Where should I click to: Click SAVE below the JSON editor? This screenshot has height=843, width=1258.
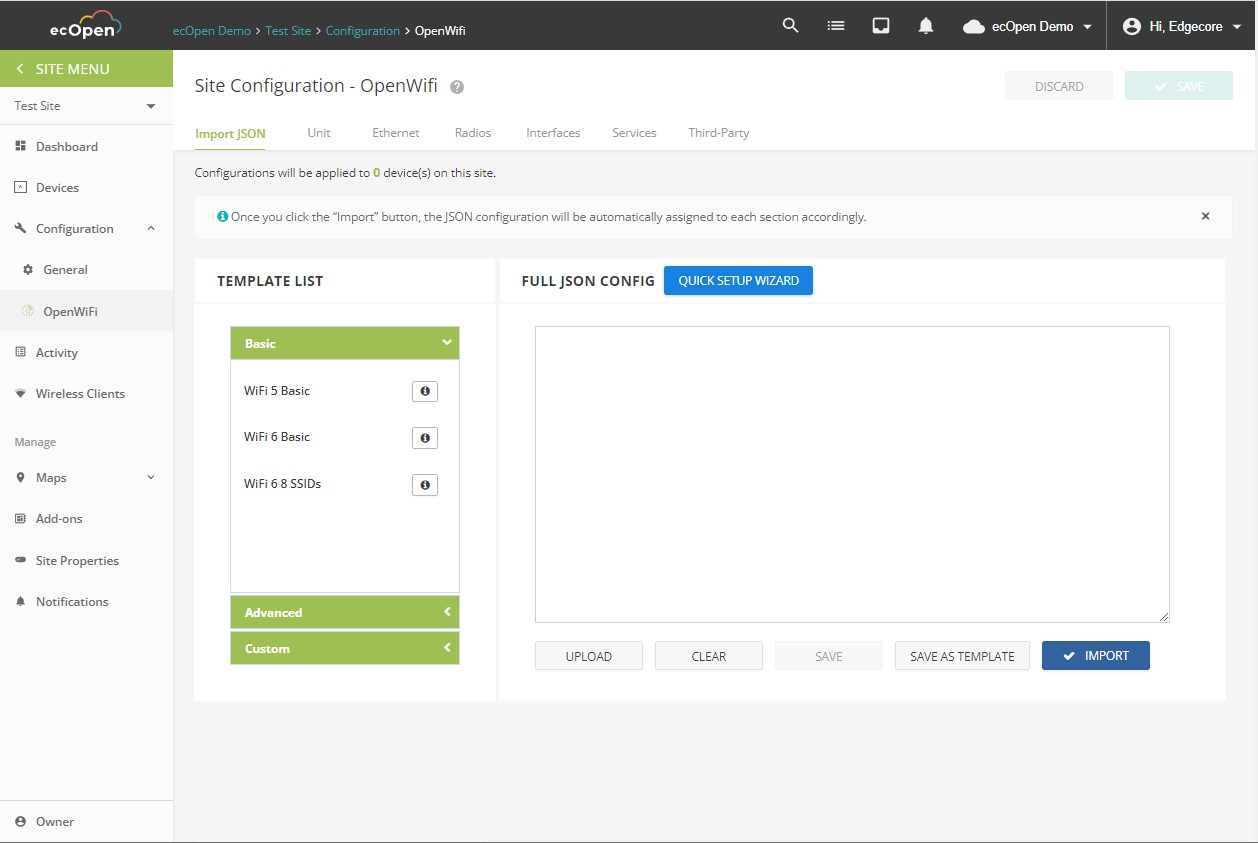[829, 656]
